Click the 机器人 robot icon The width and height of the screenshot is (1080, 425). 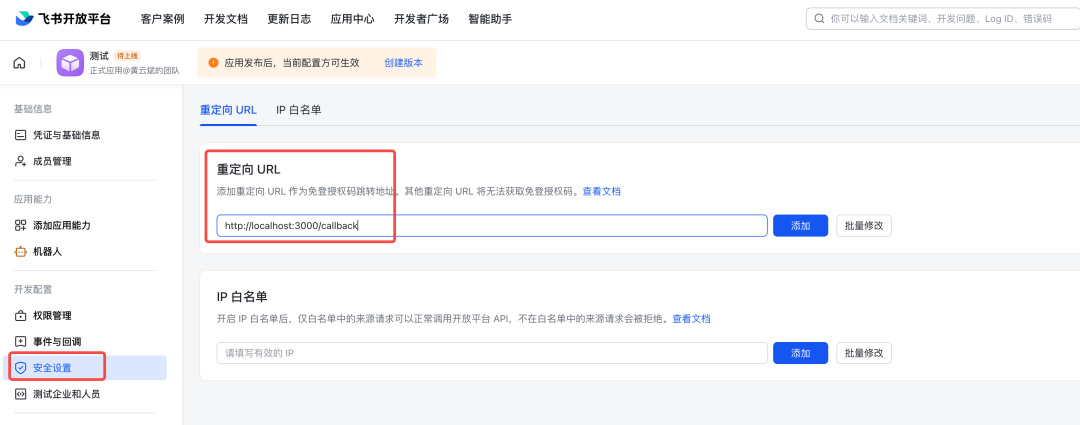tap(21, 251)
